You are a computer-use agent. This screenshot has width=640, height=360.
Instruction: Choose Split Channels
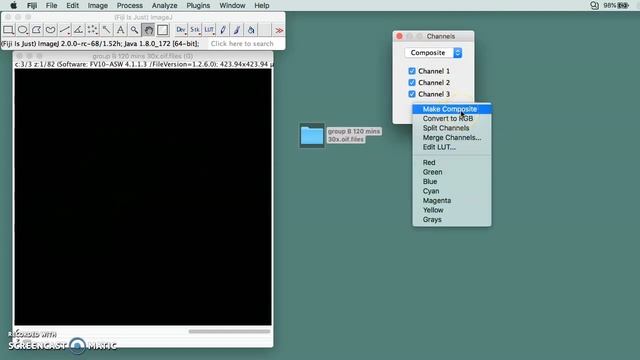(452, 128)
